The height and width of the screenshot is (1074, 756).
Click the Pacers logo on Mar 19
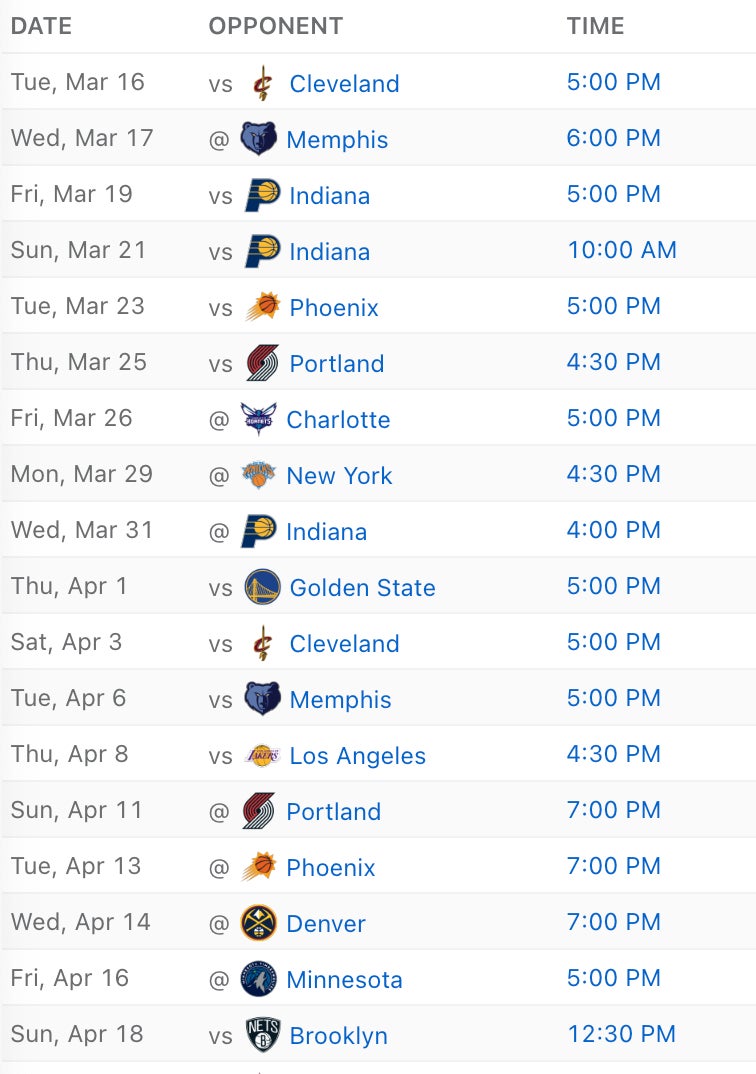[x=263, y=195]
